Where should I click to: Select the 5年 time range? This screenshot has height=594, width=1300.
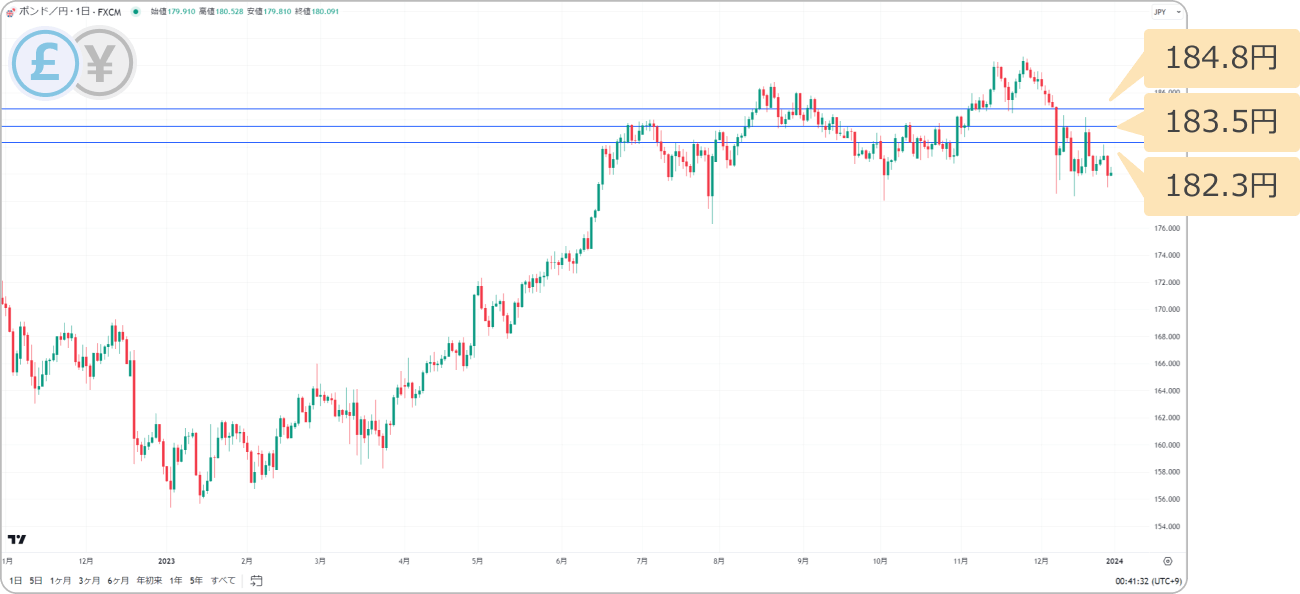pos(196,580)
